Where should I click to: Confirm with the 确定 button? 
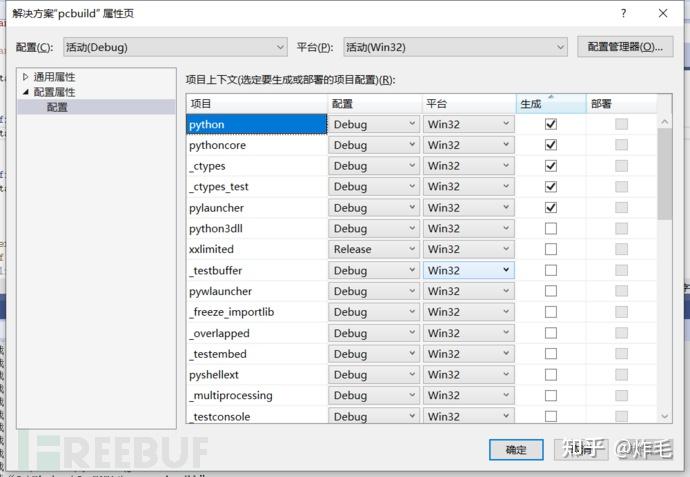click(x=516, y=450)
